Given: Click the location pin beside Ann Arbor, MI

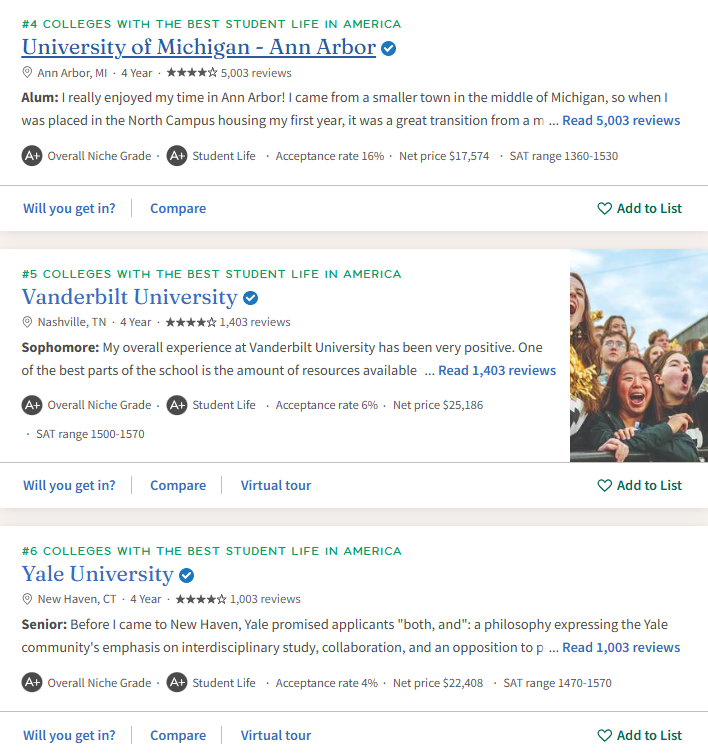Looking at the screenshot, I should [x=27, y=73].
